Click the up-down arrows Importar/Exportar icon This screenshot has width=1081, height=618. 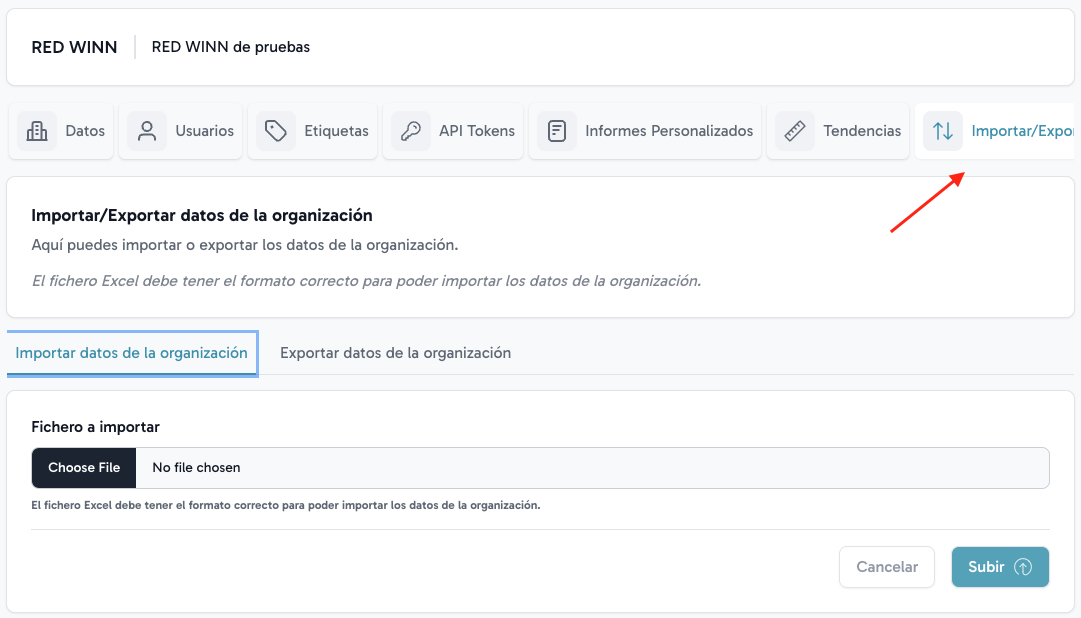(x=943, y=131)
